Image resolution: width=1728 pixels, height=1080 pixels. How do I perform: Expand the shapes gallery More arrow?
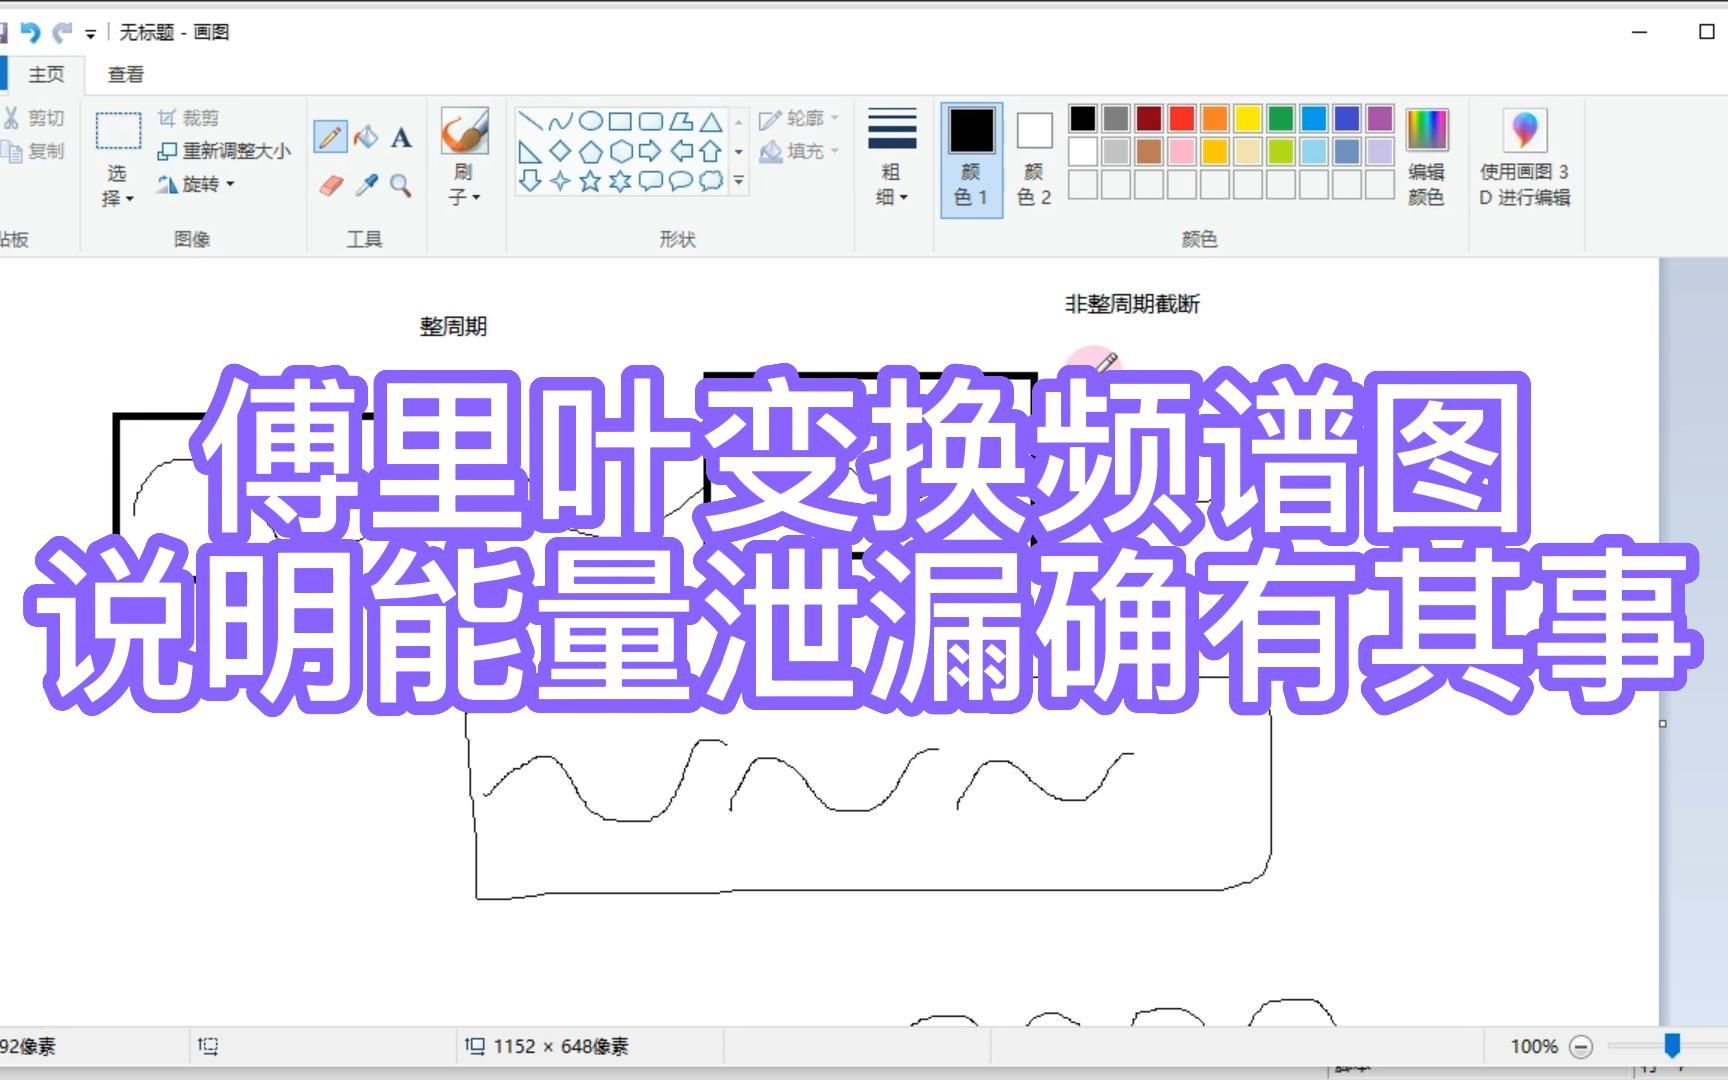tap(739, 181)
